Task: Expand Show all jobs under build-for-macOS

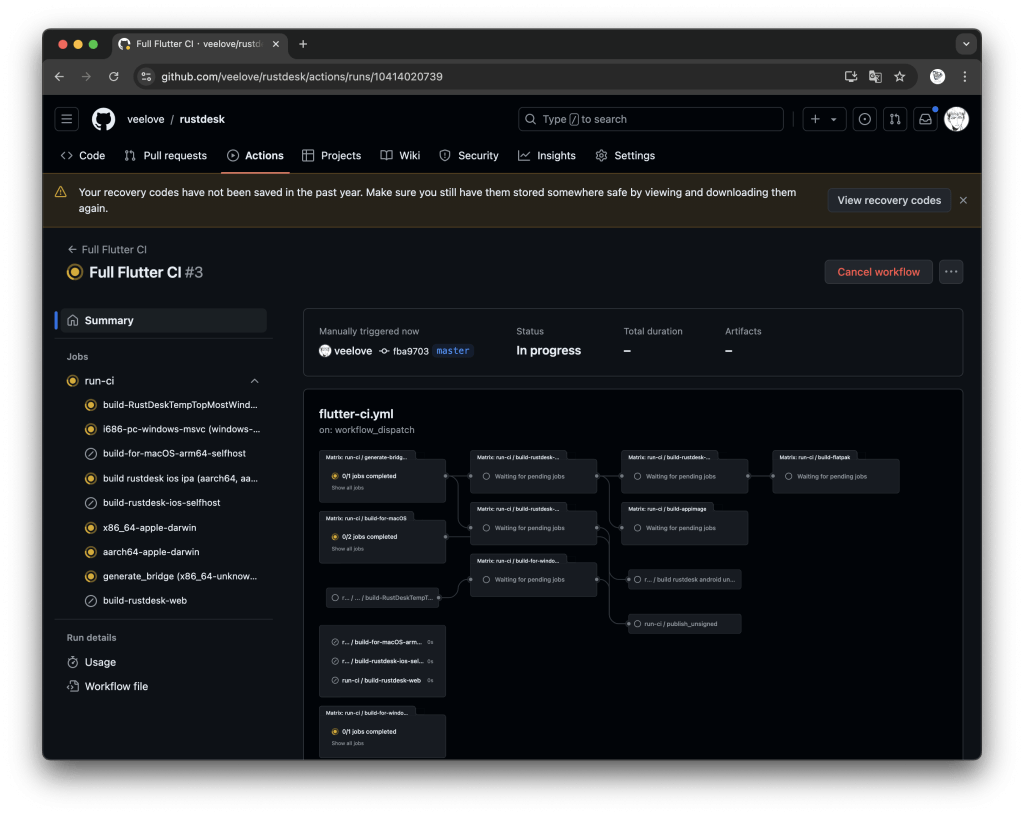Action: [x=348, y=550]
